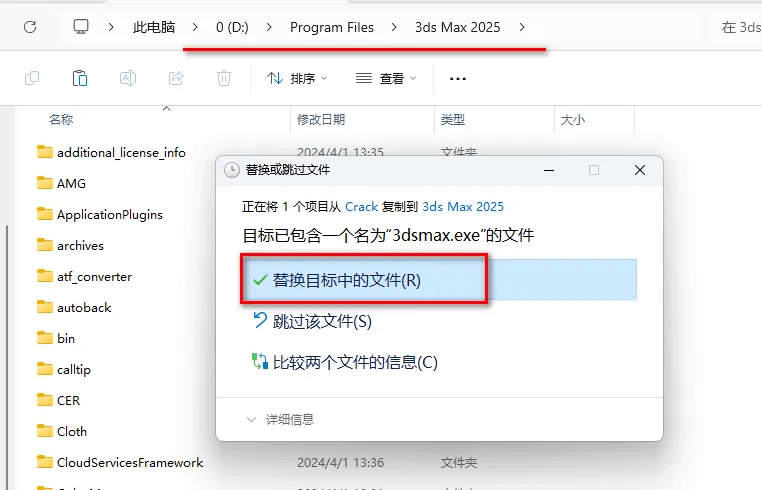Expand chevron after 此电脑

195,27
